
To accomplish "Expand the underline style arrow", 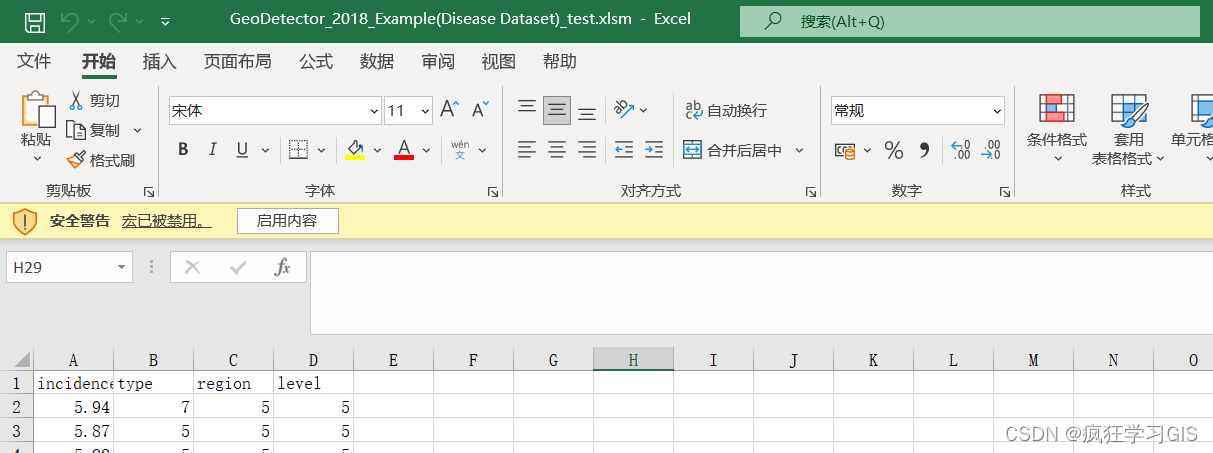I will [x=265, y=151].
